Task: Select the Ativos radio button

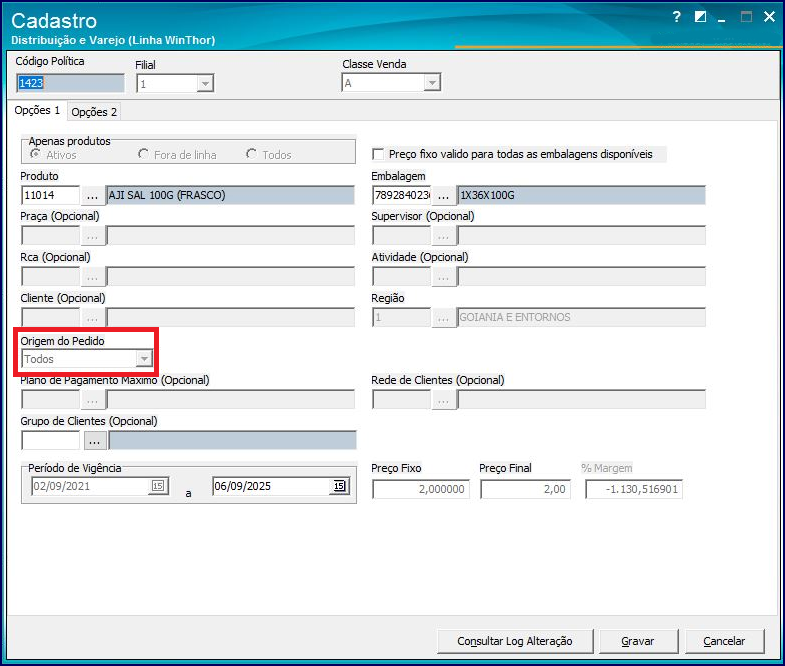Action: (x=35, y=154)
